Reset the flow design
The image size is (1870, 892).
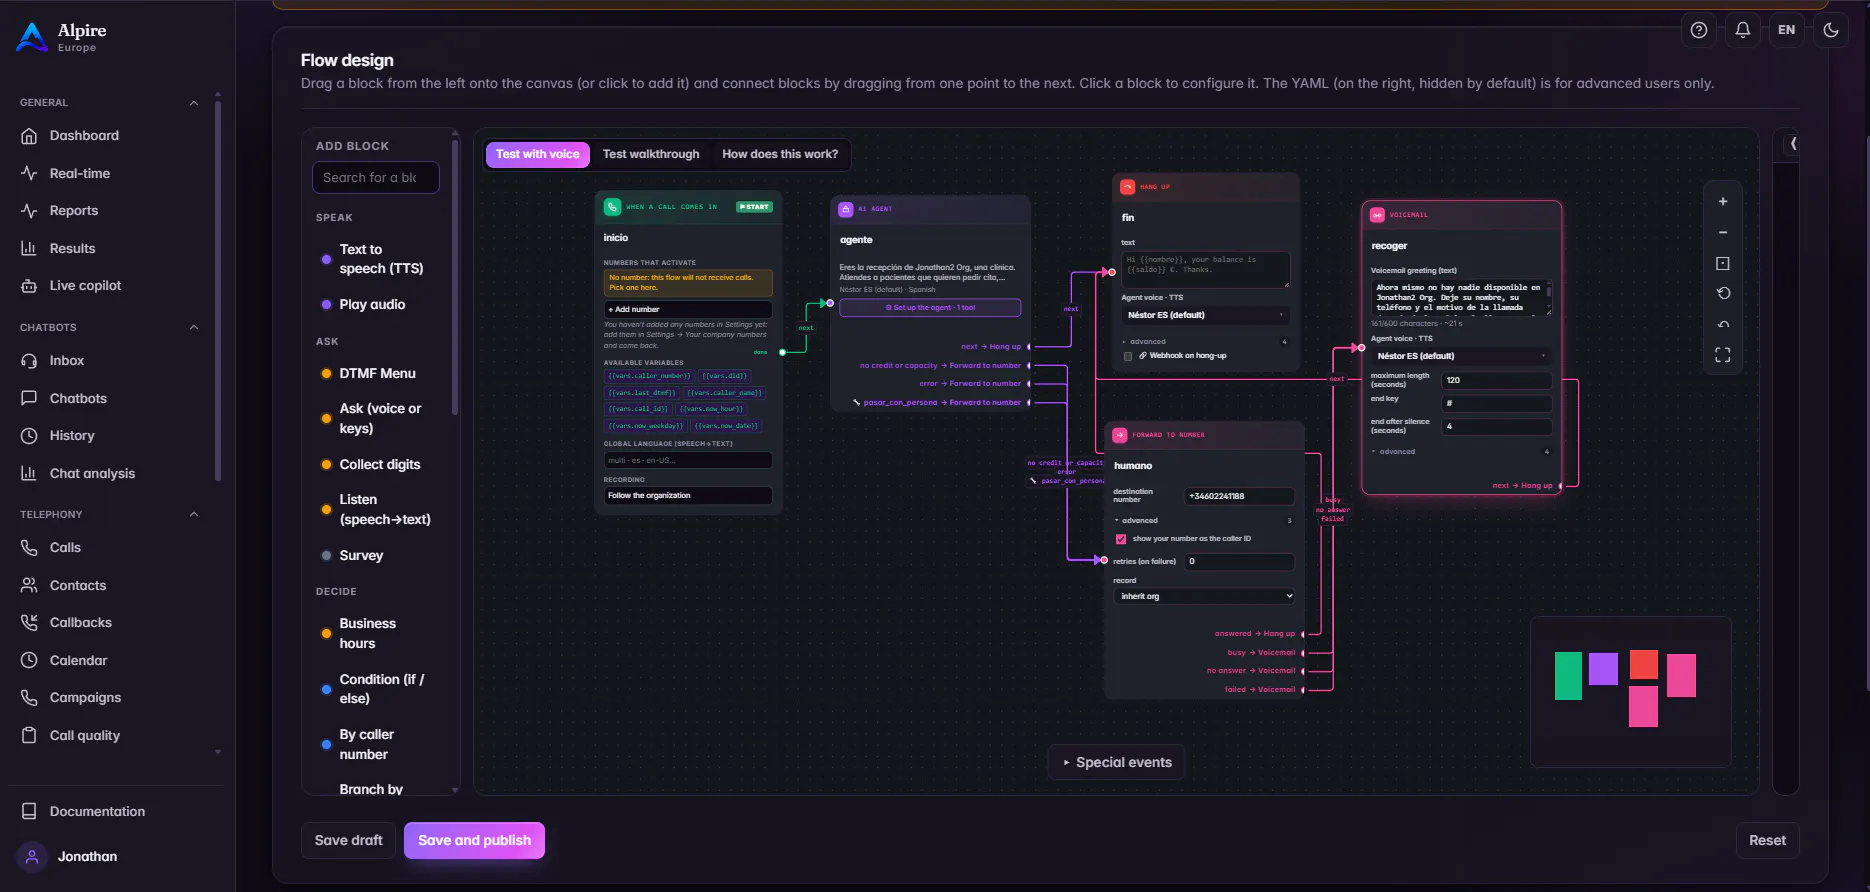coord(1767,841)
